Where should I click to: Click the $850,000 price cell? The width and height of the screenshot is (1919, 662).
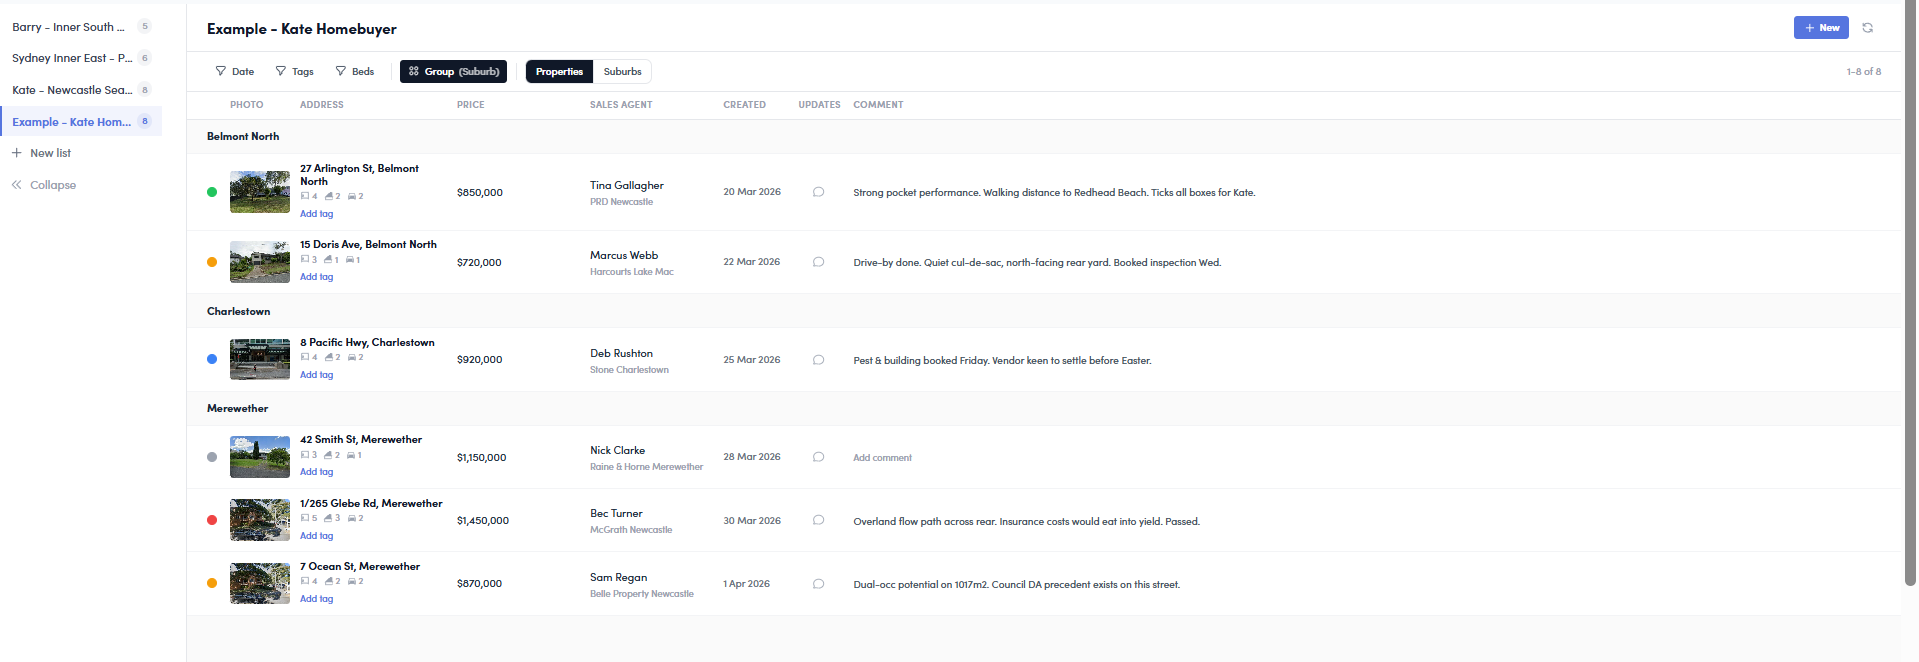[x=480, y=192]
